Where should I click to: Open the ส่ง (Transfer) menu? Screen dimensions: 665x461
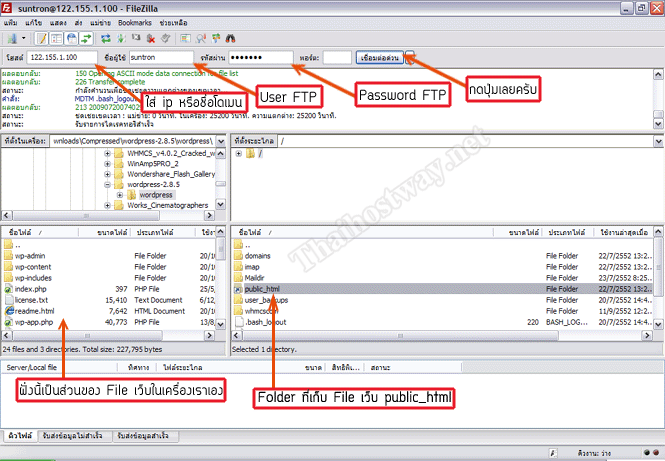[78, 23]
